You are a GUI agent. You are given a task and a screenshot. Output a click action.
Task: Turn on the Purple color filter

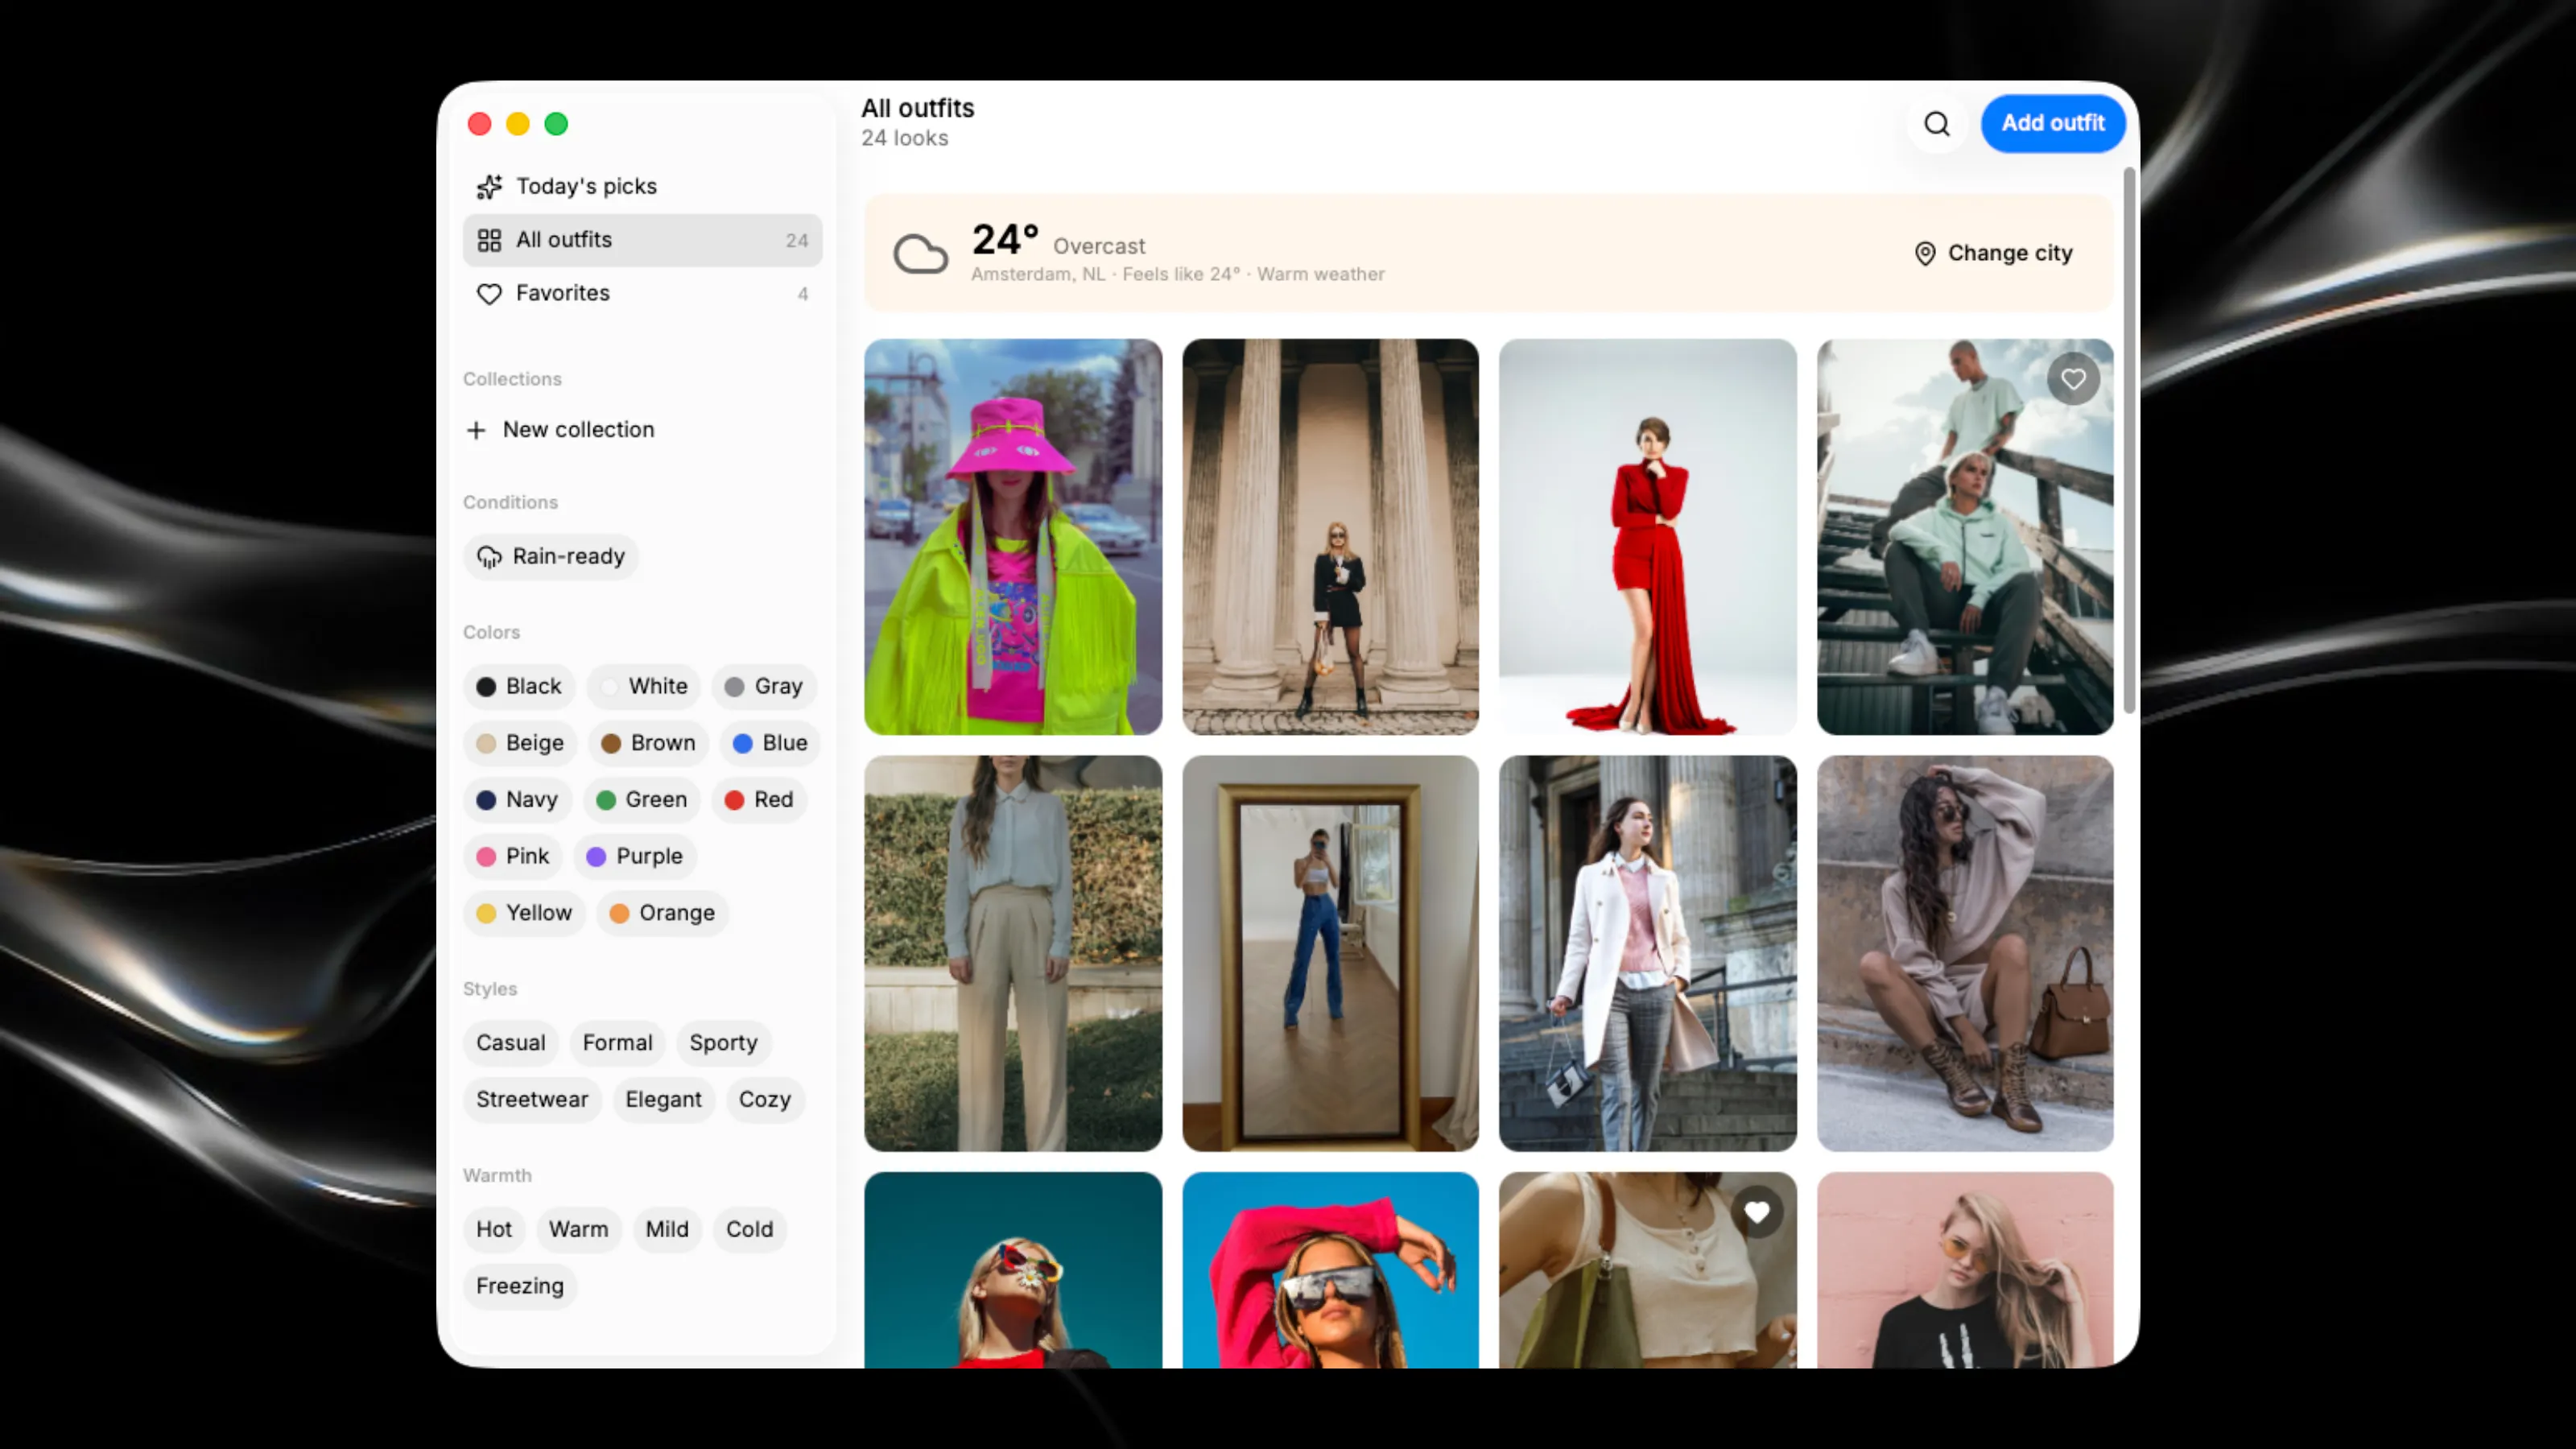635,857
